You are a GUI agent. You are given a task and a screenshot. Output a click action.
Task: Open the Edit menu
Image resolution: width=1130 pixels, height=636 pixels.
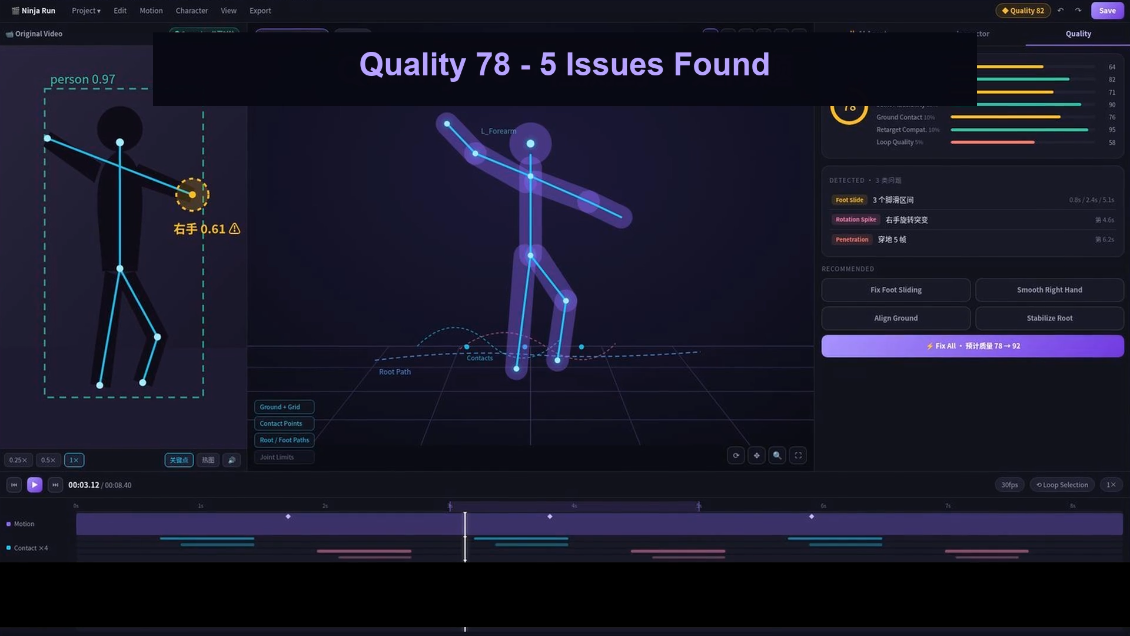120,11
